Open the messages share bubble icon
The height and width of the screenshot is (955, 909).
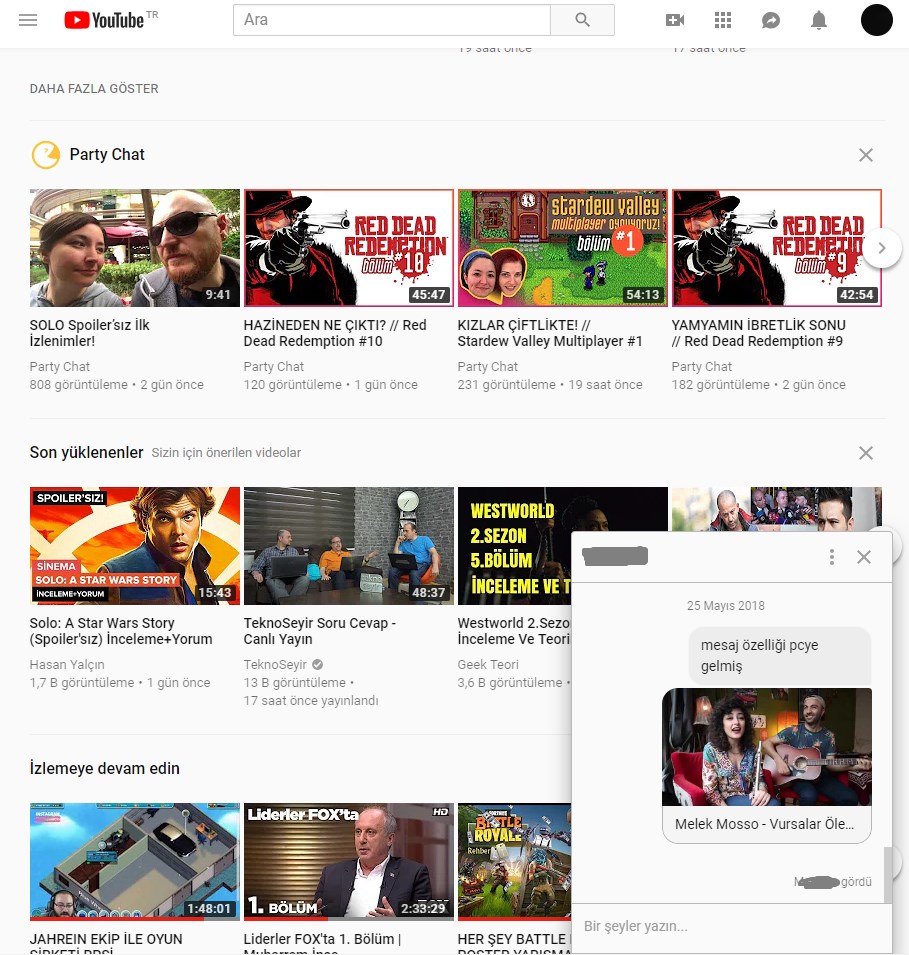(x=771, y=20)
